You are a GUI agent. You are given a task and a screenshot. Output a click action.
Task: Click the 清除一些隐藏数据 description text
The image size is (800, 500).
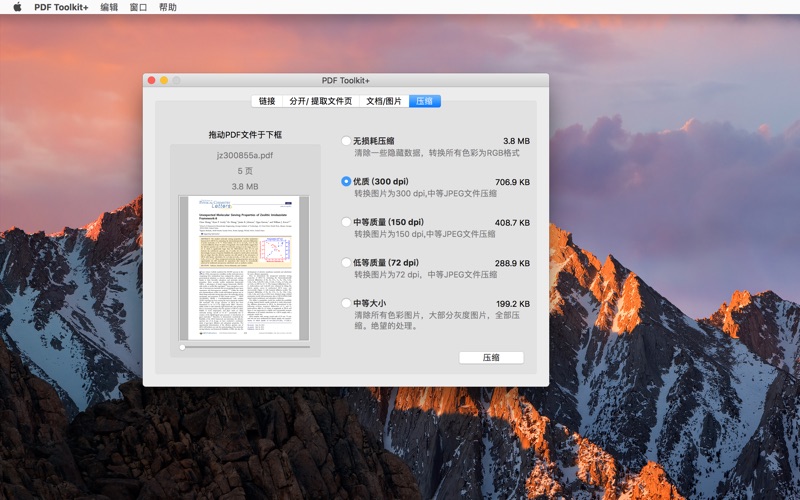tap(437, 153)
